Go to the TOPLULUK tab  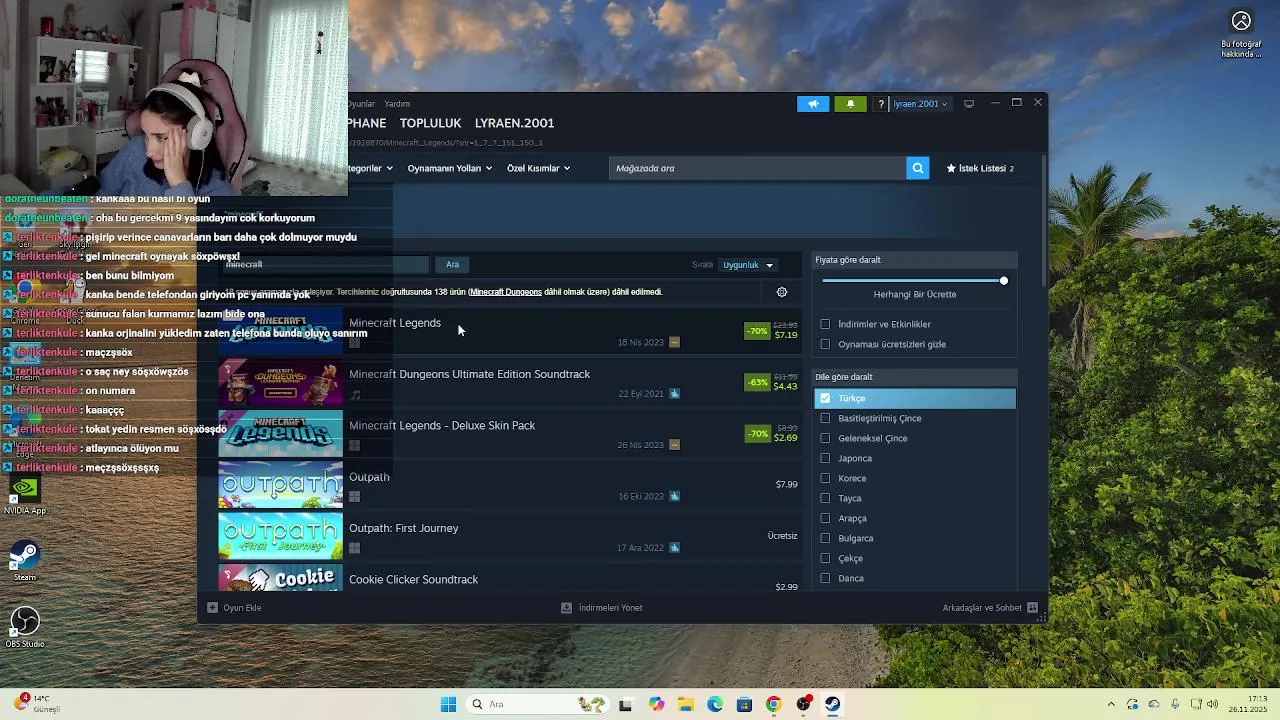[x=430, y=123]
